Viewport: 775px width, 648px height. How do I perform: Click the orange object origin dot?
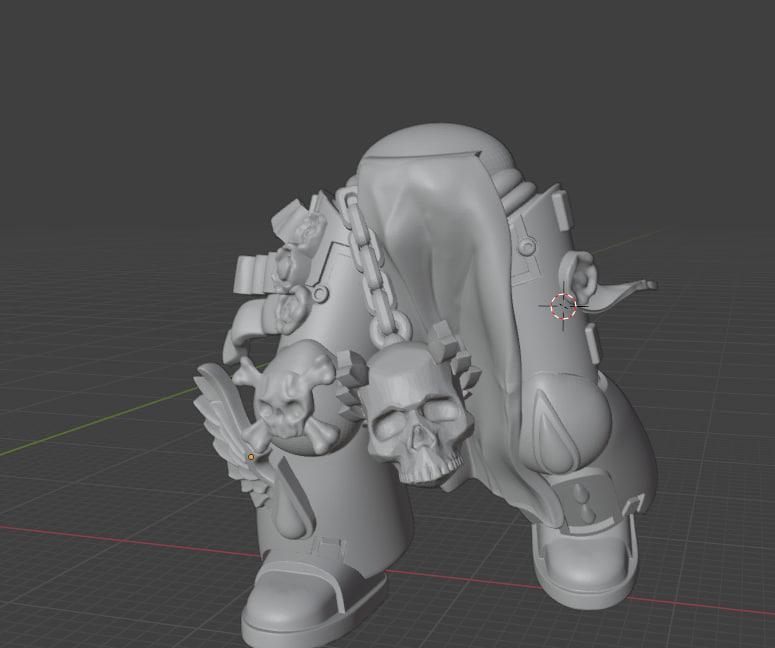pos(251,457)
